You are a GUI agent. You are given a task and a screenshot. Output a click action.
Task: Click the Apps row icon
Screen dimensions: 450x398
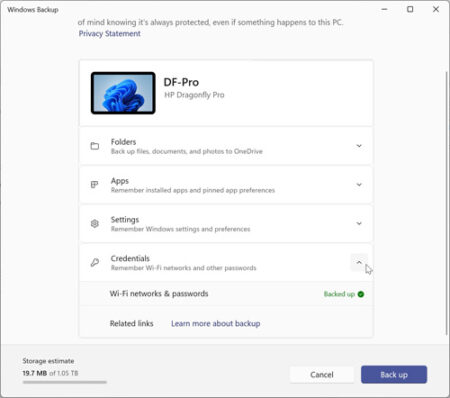coord(95,185)
